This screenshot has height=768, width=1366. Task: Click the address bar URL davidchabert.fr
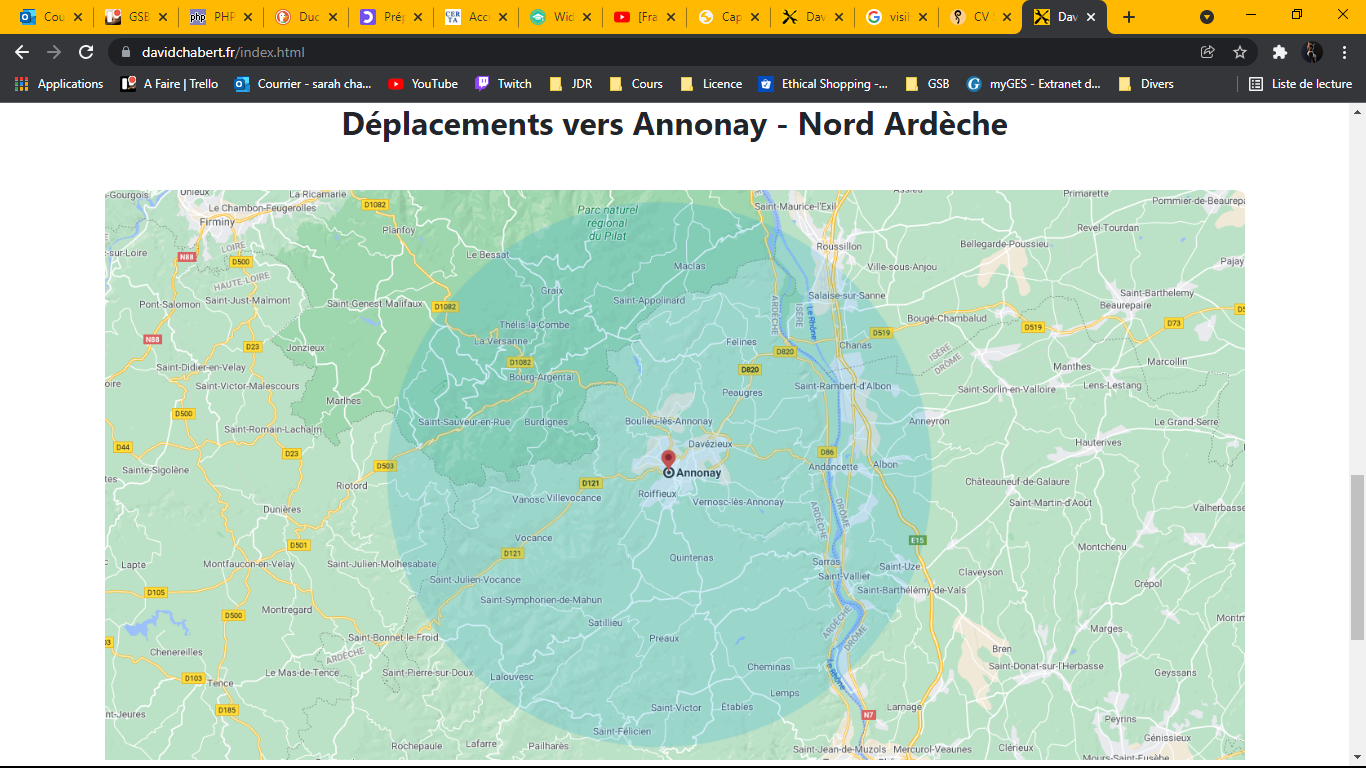(223, 52)
